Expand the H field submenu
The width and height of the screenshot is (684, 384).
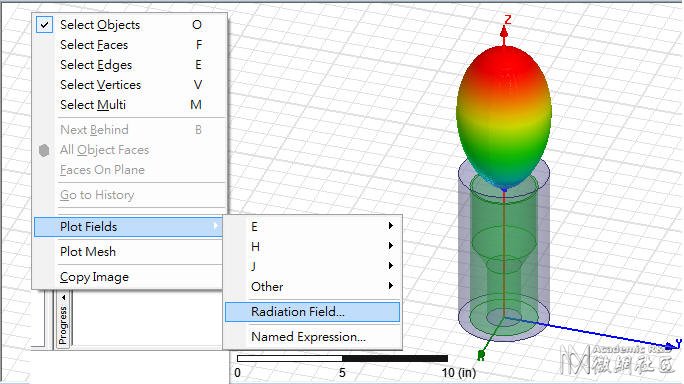(x=312, y=246)
